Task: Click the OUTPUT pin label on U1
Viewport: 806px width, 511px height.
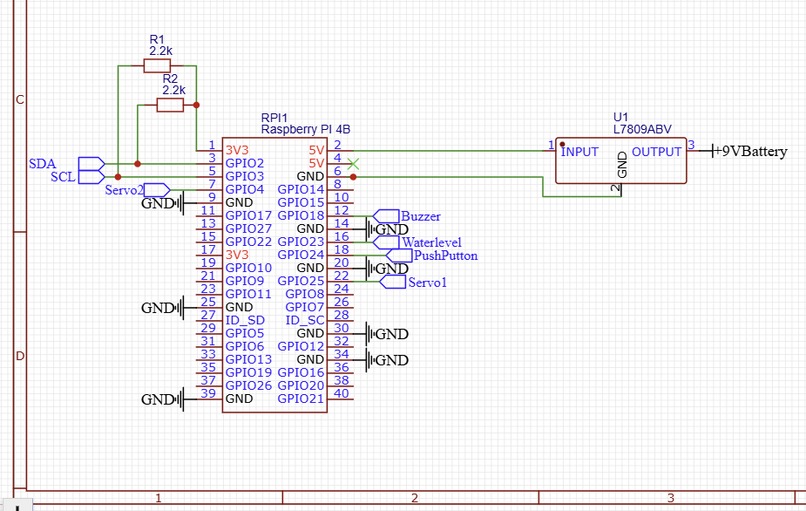Action: (x=656, y=152)
